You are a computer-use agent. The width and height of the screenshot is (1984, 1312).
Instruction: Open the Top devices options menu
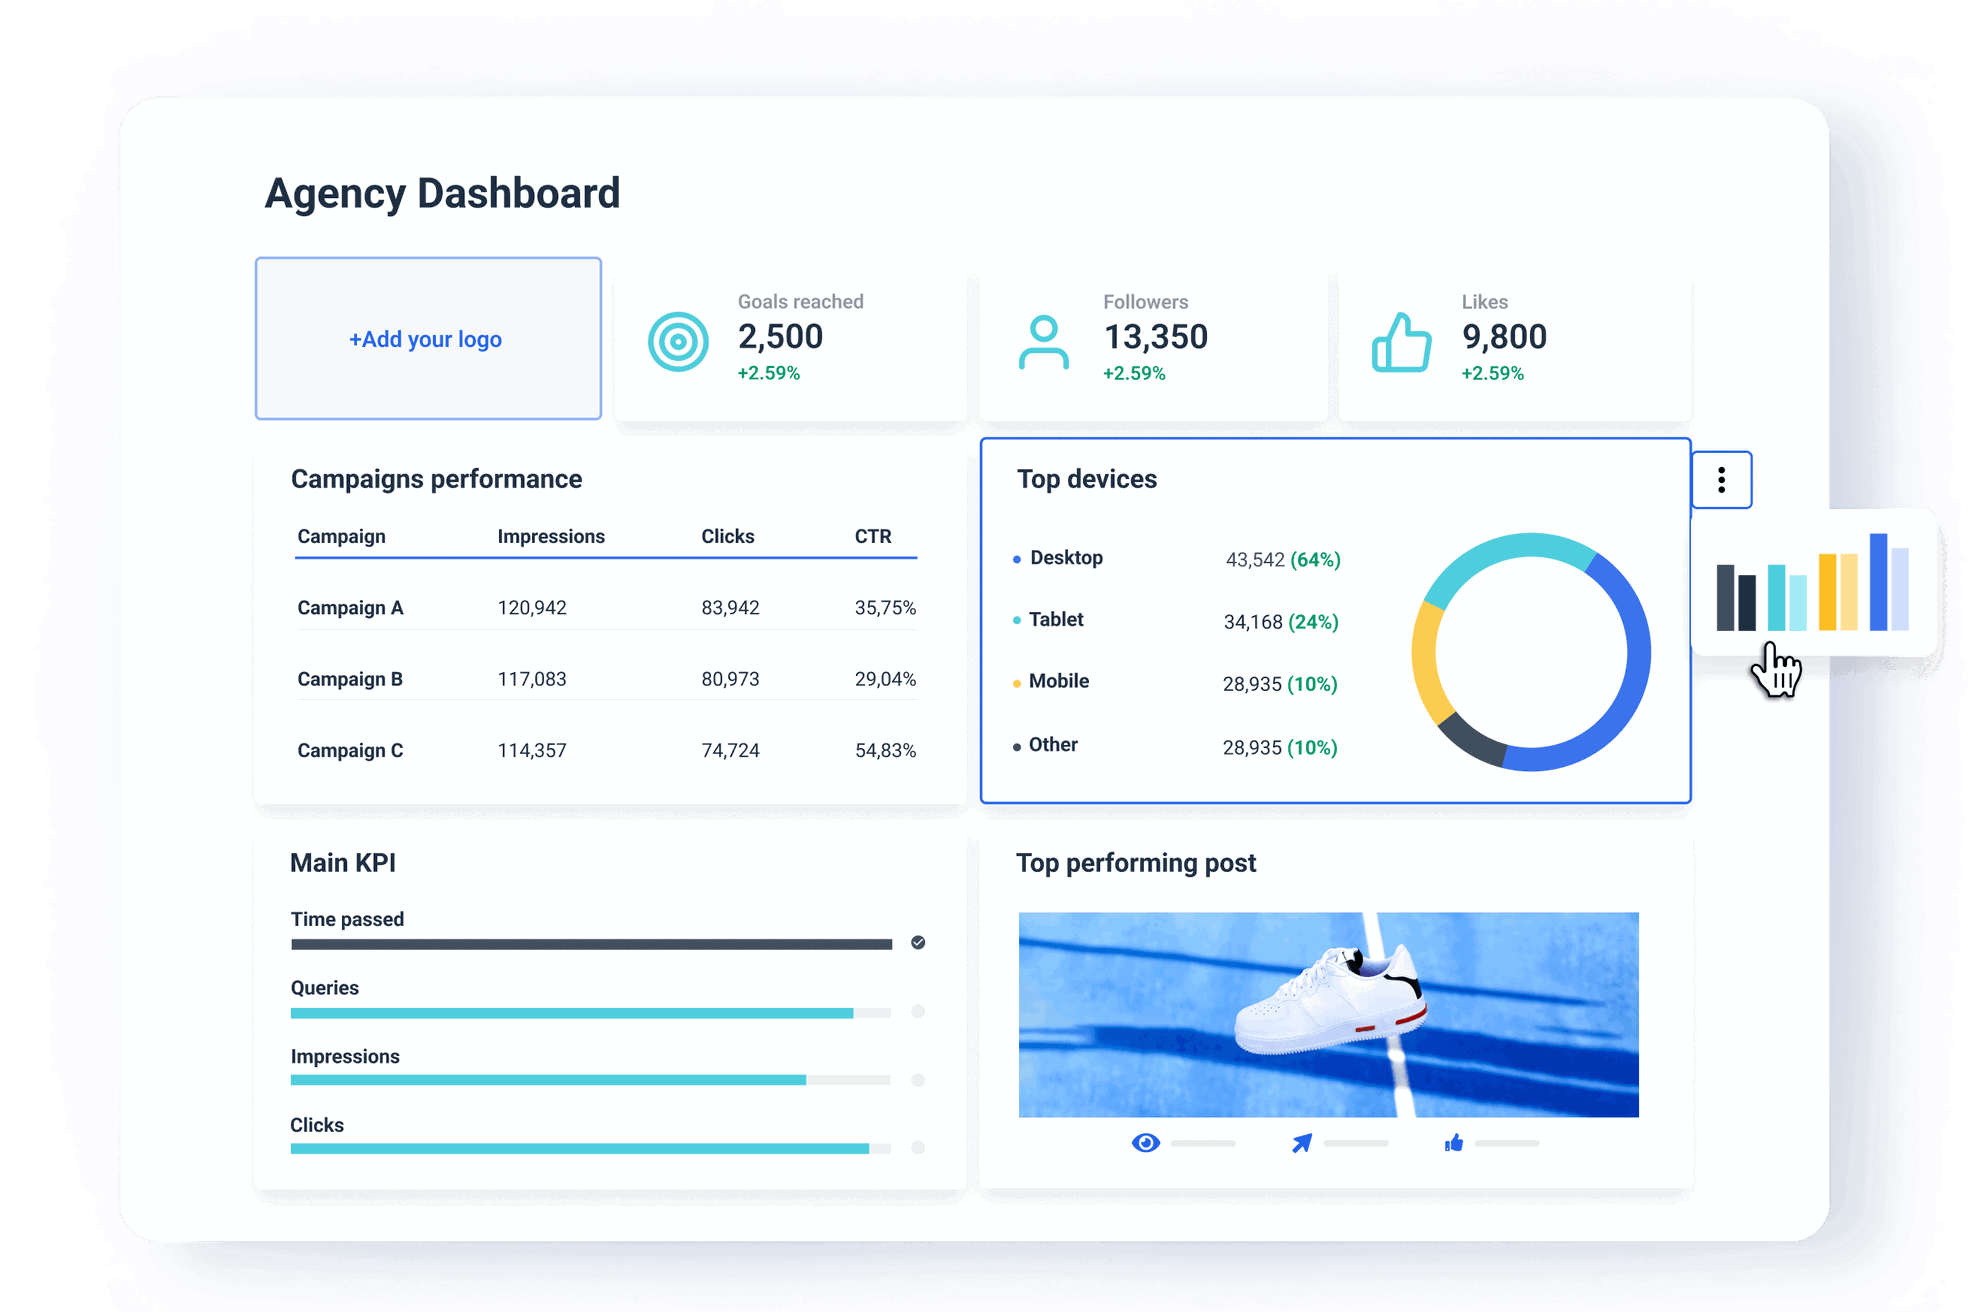pos(1721,481)
